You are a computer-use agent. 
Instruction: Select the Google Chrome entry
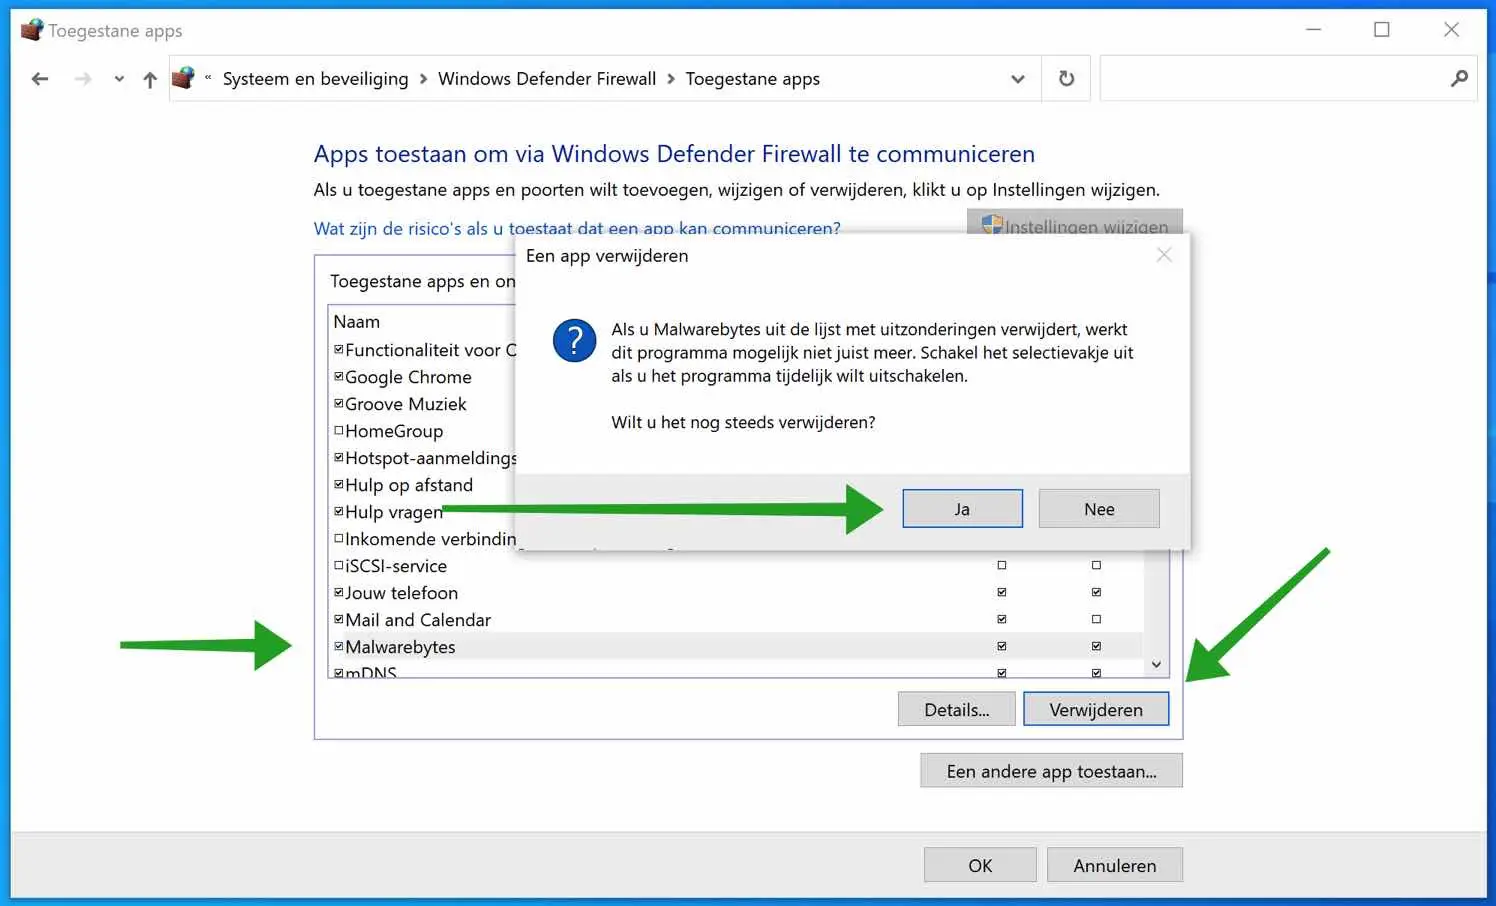[x=408, y=377]
